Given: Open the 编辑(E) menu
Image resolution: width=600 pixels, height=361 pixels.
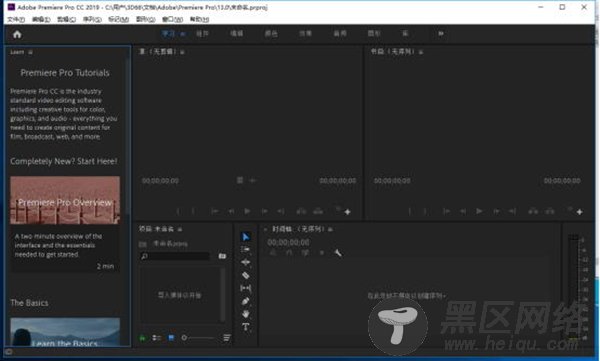Looking at the screenshot, I should coord(41,19).
